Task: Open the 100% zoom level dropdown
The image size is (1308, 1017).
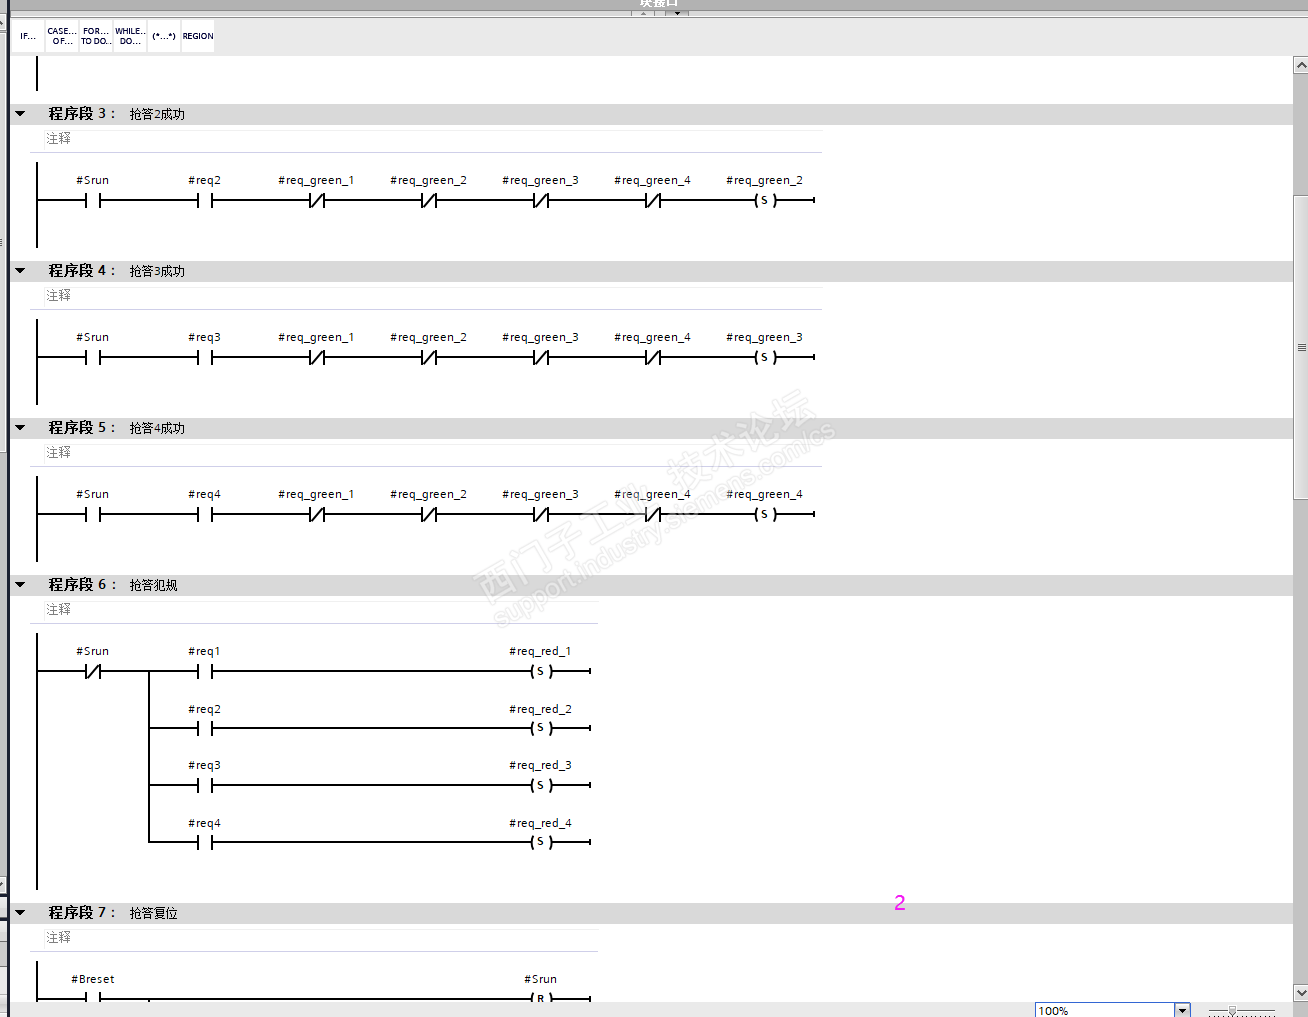Action: click(x=1182, y=1010)
